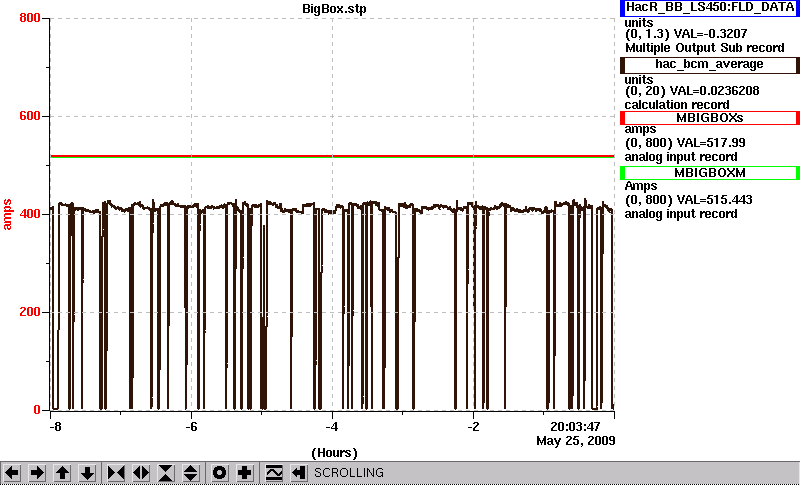The width and height of the screenshot is (800, 485).
Task: Click the plus icon in the toolbar
Action: (x=244, y=473)
